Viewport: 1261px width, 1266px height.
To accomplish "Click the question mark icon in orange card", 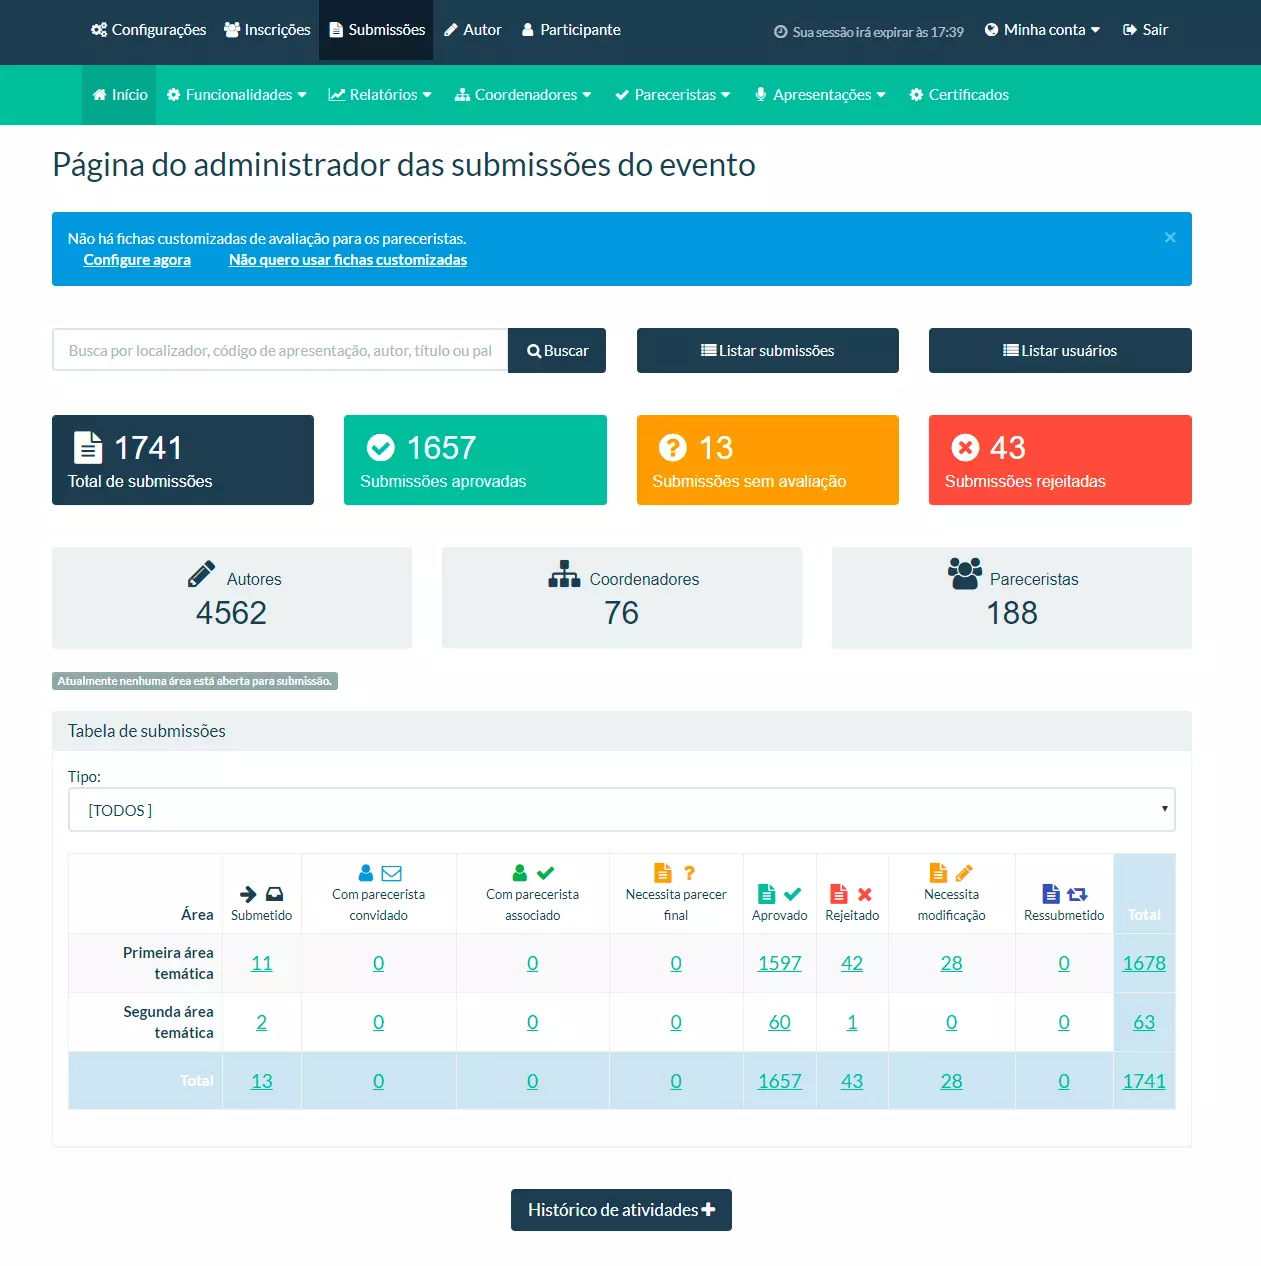I will pyautogui.click(x=673, y=447).
